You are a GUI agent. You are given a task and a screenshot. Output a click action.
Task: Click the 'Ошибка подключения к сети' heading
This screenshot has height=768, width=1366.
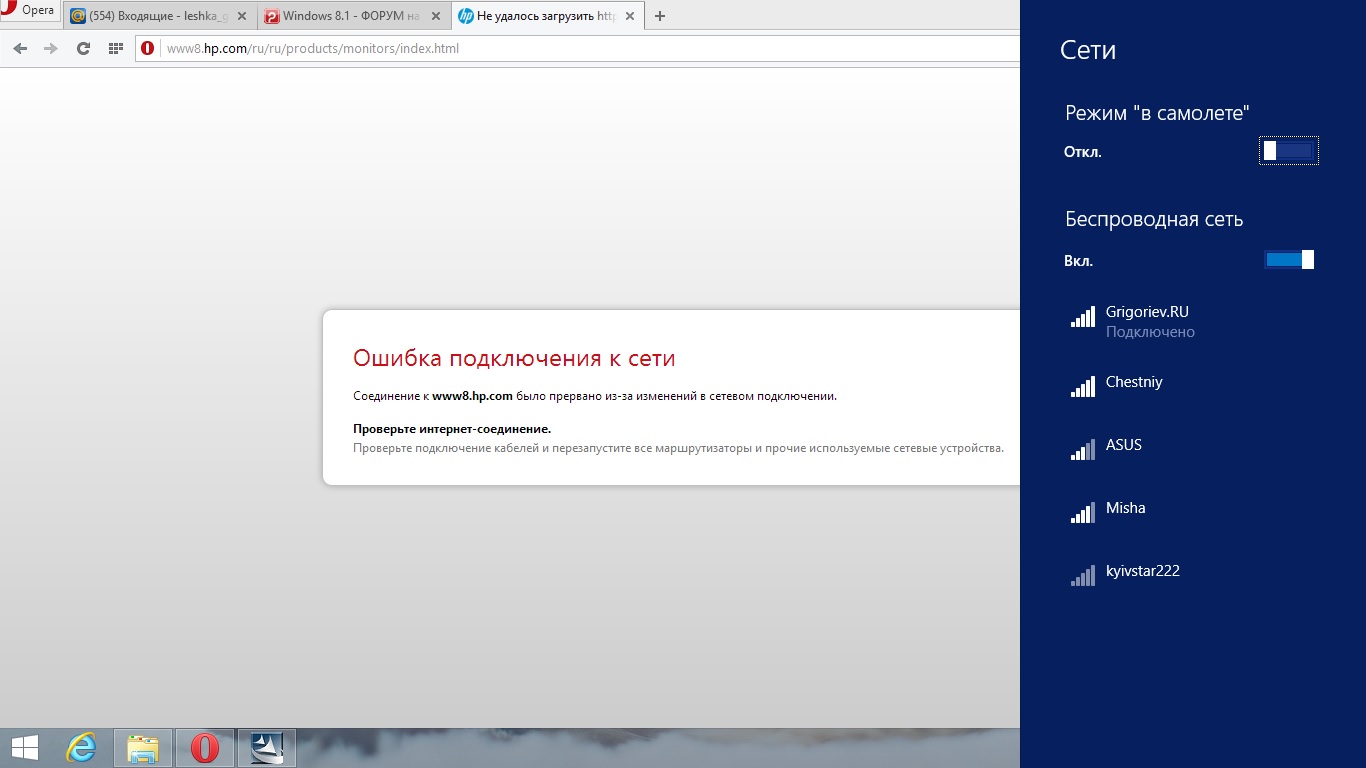(514, 358)
